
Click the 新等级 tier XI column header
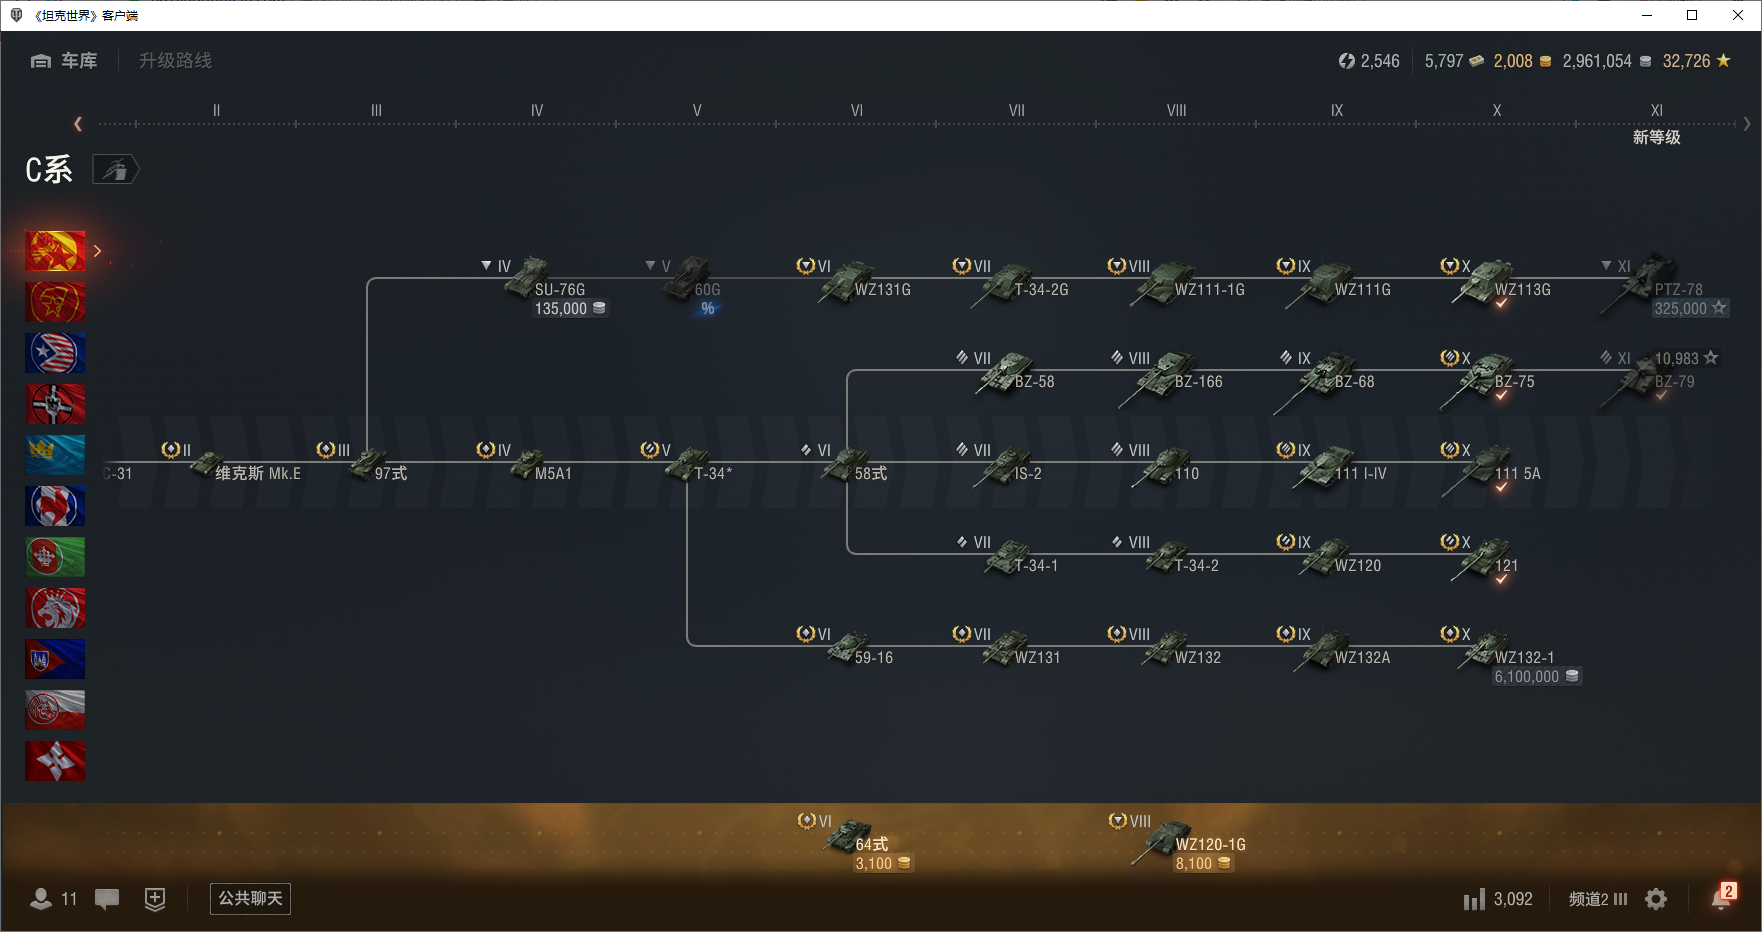point(1656,137)
